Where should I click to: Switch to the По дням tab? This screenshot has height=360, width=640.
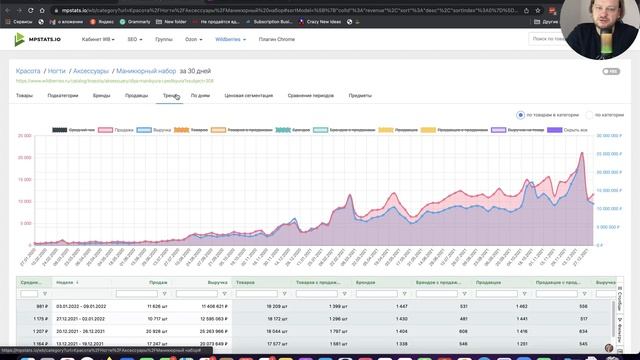[200, 96]
